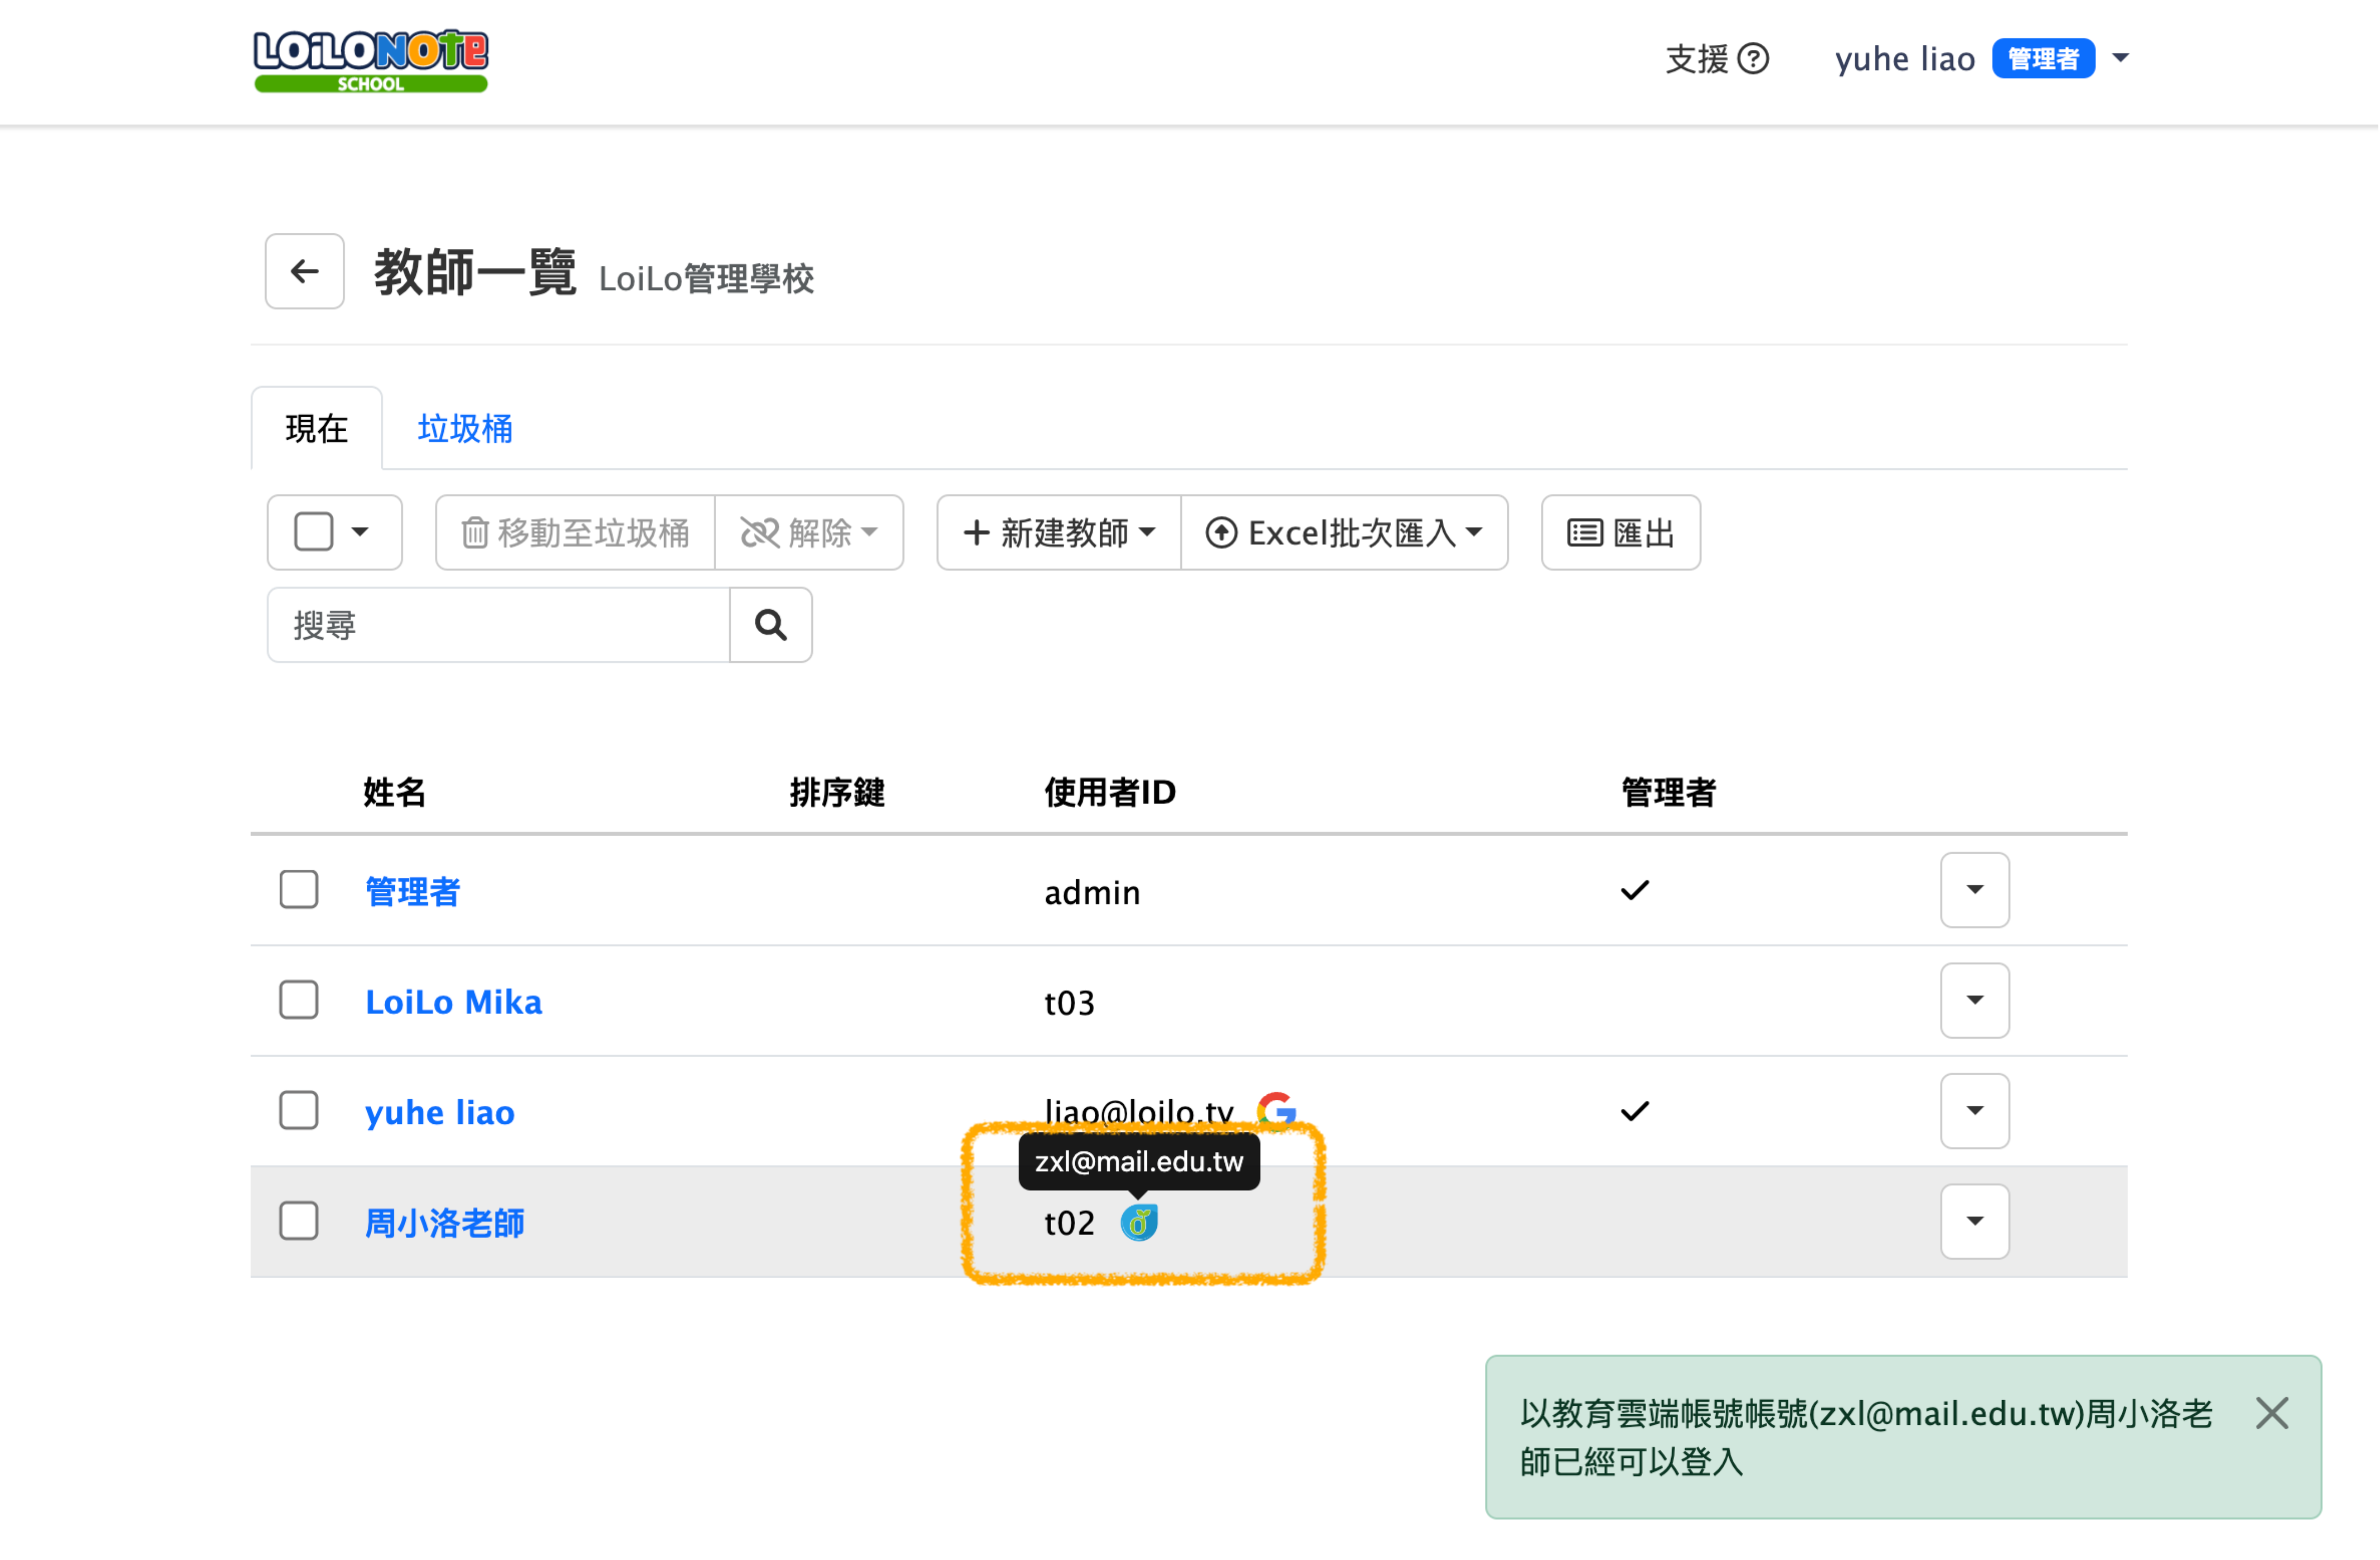Viewport: 2380px width, 1560px height.
Task: Open the support help icon
Action: coord(1753,59)
